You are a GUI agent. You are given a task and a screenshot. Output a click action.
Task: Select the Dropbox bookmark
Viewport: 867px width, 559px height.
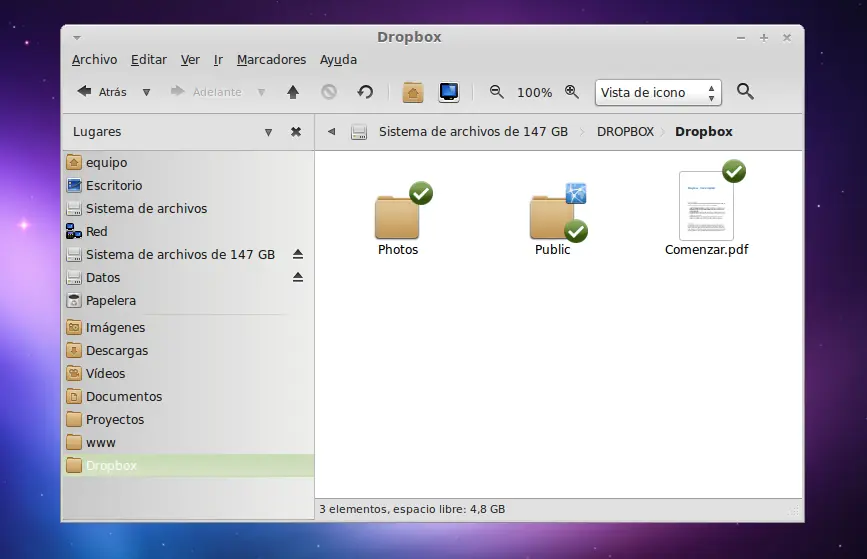point(188,466)
